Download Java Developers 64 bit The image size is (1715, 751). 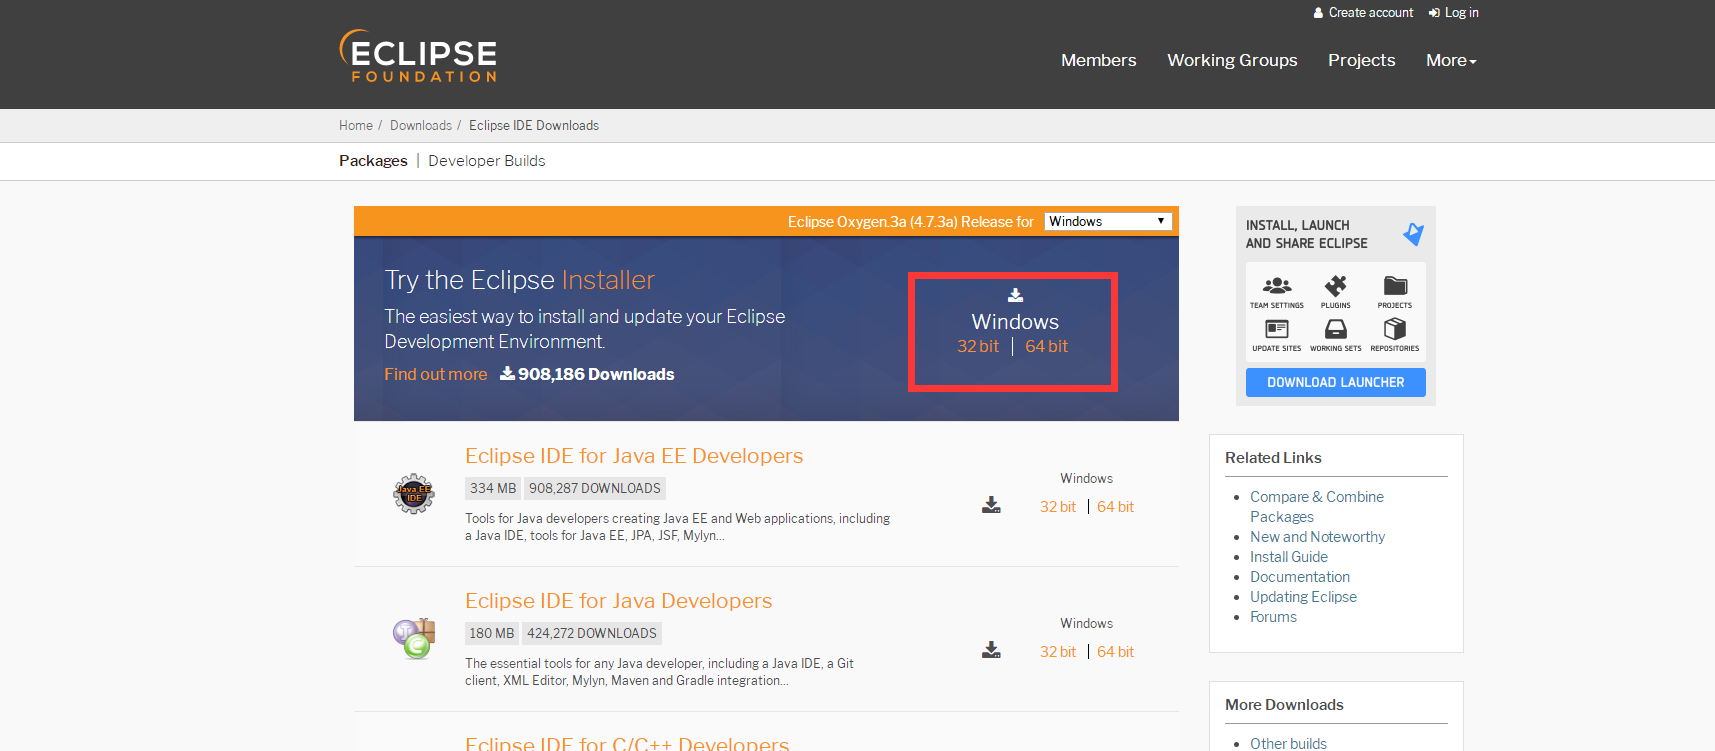click(x=1115, y=652)
